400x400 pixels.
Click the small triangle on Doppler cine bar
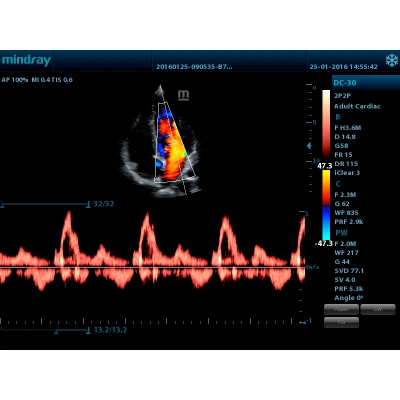tap(56, 332)
